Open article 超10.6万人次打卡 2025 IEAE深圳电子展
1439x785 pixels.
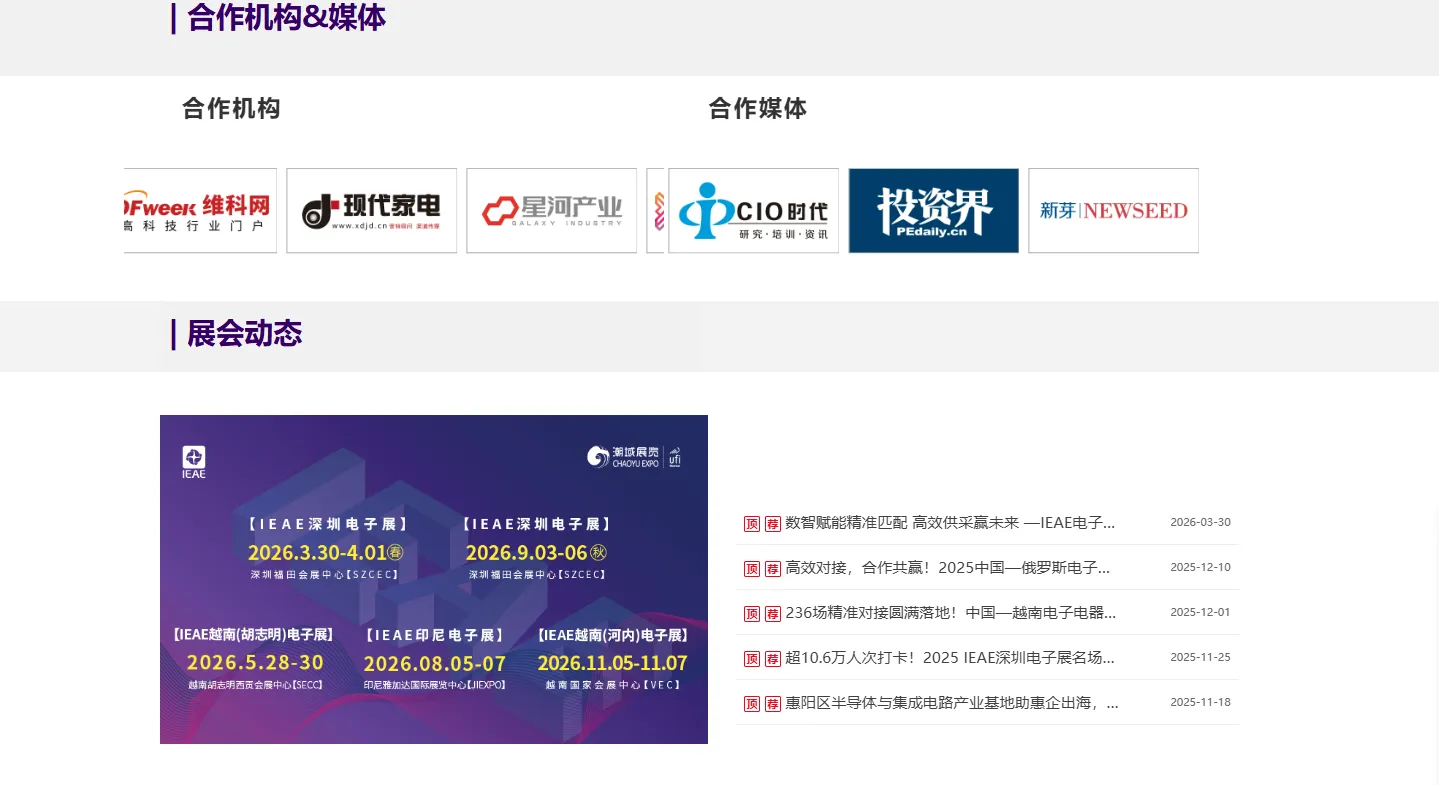pos(950,658)
